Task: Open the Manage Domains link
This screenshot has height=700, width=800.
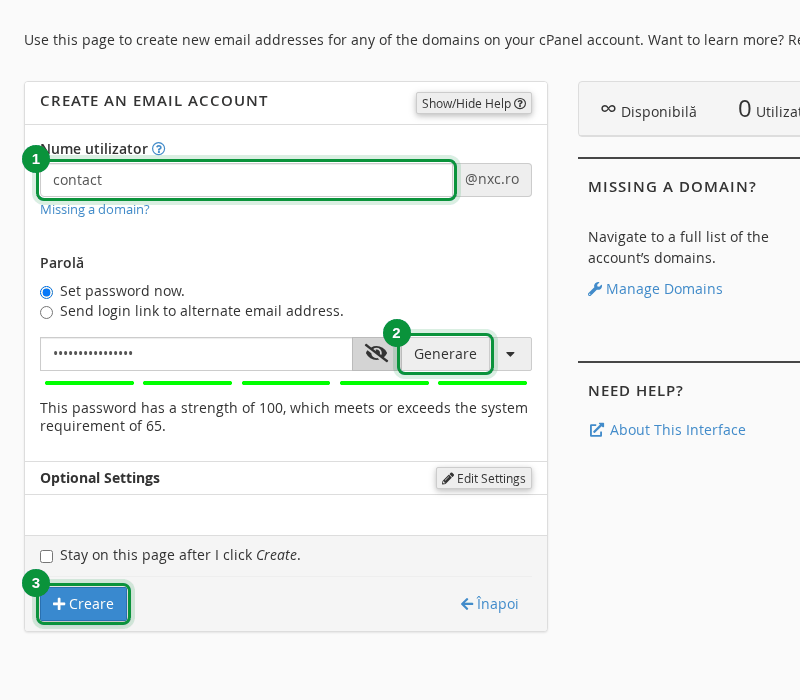Action: coord(655,289)
